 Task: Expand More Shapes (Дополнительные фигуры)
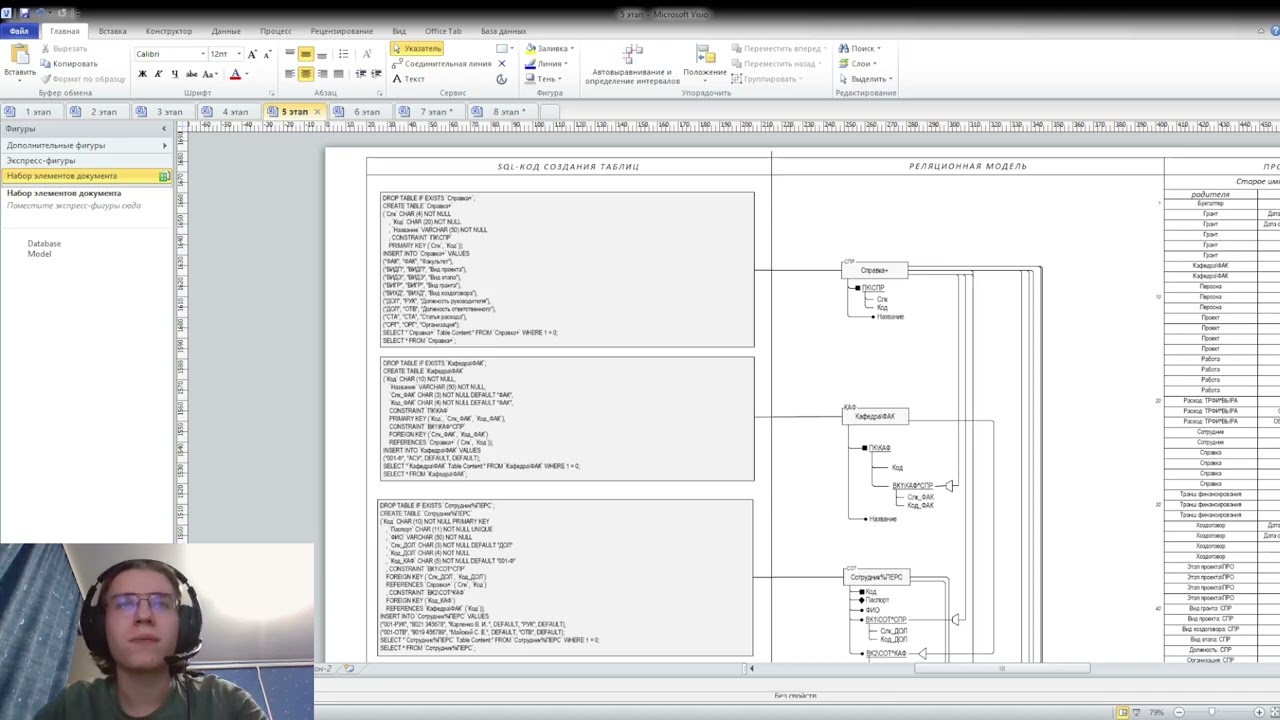(x=86, y=146)
